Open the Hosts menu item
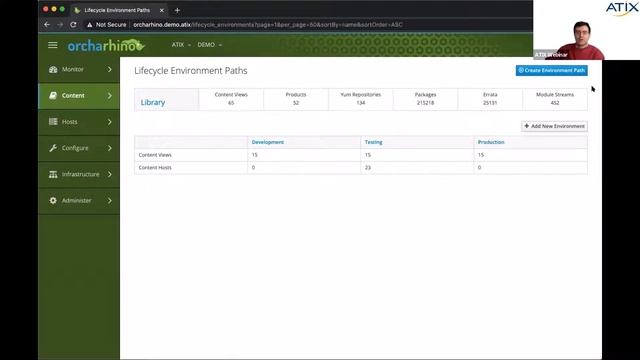 point(79,122)
